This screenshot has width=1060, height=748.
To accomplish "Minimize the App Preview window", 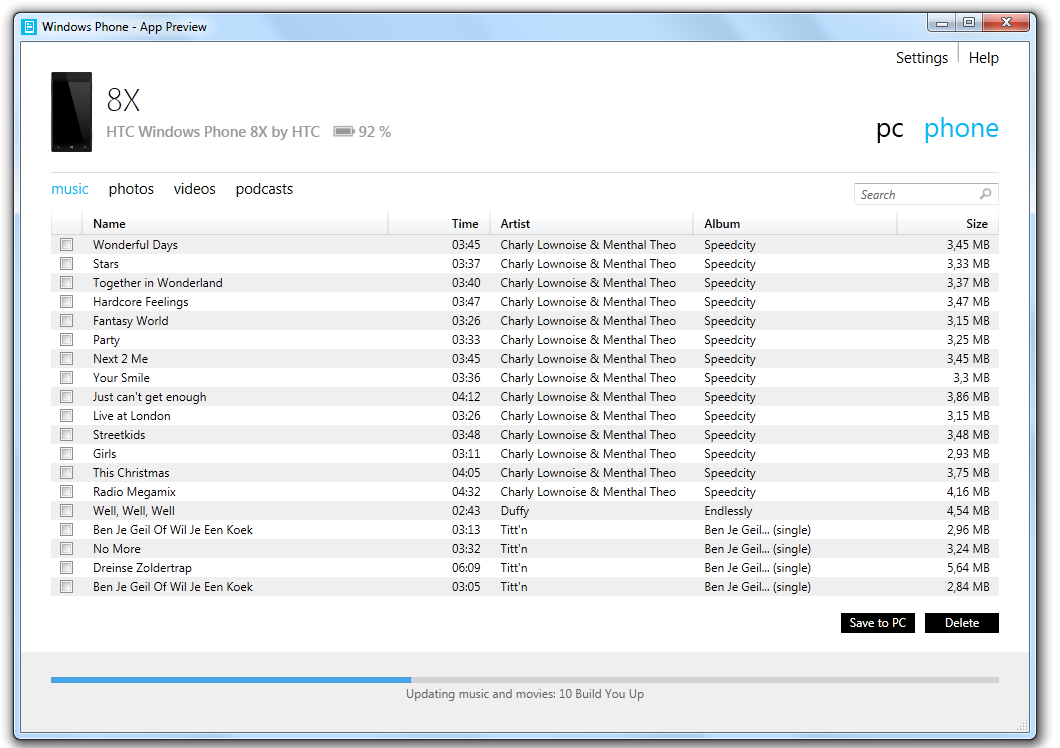I will [941, 23].
